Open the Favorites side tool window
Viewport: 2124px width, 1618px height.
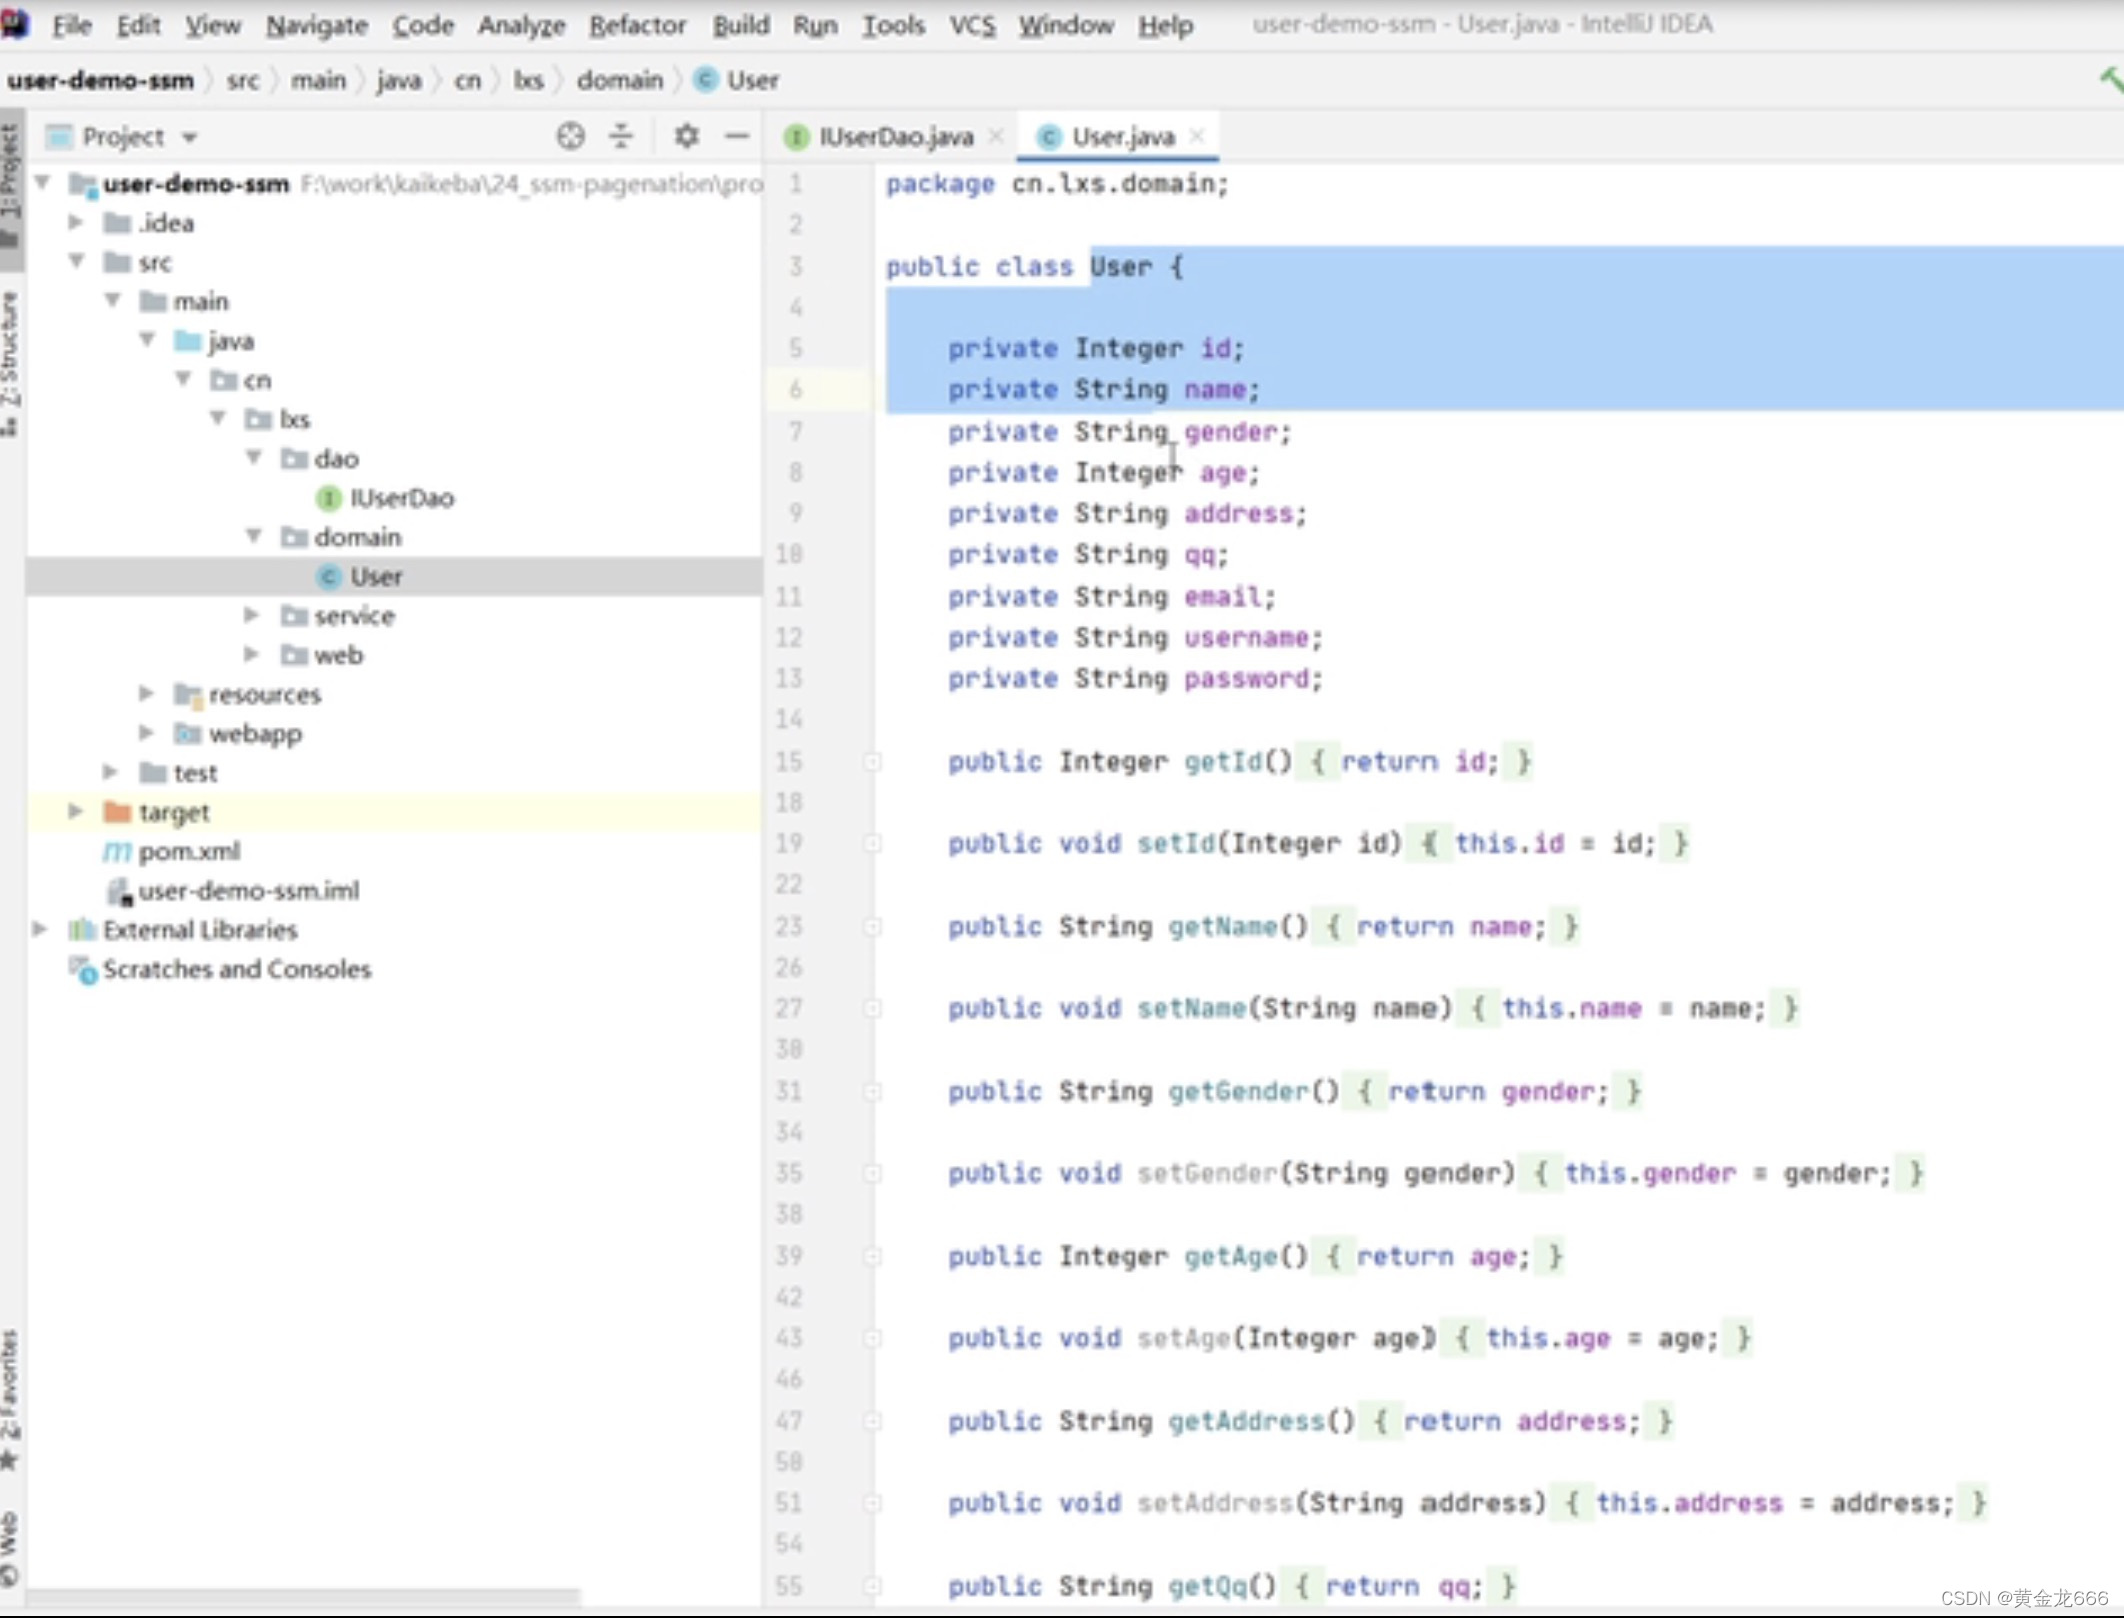tap(10, 1400)
